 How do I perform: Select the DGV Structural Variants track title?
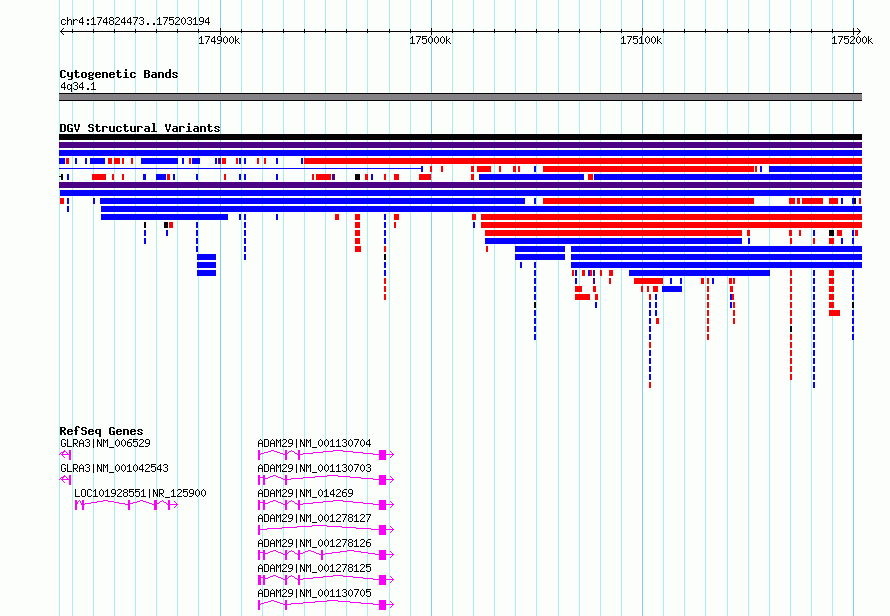(x=140, y=128)
